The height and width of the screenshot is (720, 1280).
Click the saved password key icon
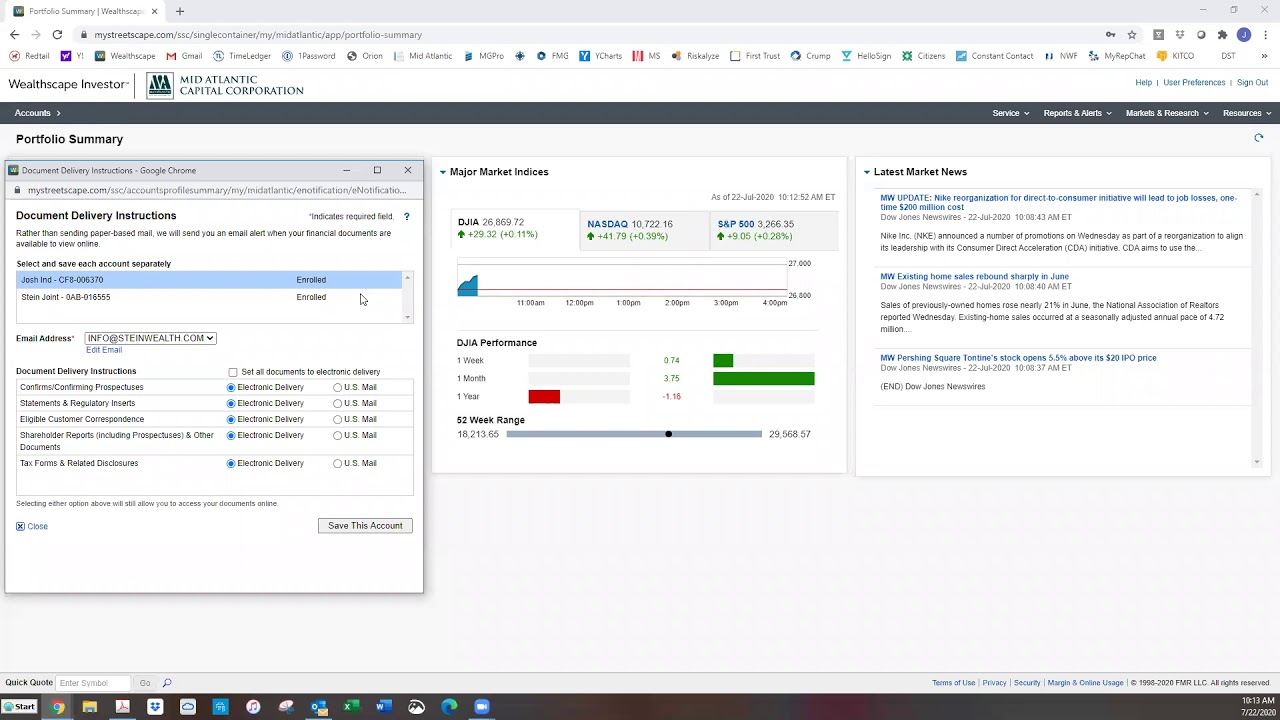pos(1110,34)
